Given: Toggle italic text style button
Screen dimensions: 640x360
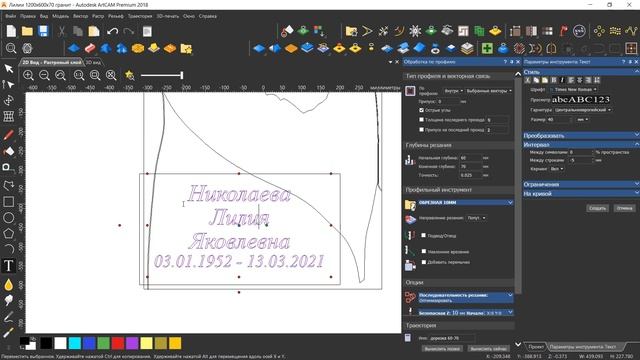Looking at the screenshot, I should point(562,80).
